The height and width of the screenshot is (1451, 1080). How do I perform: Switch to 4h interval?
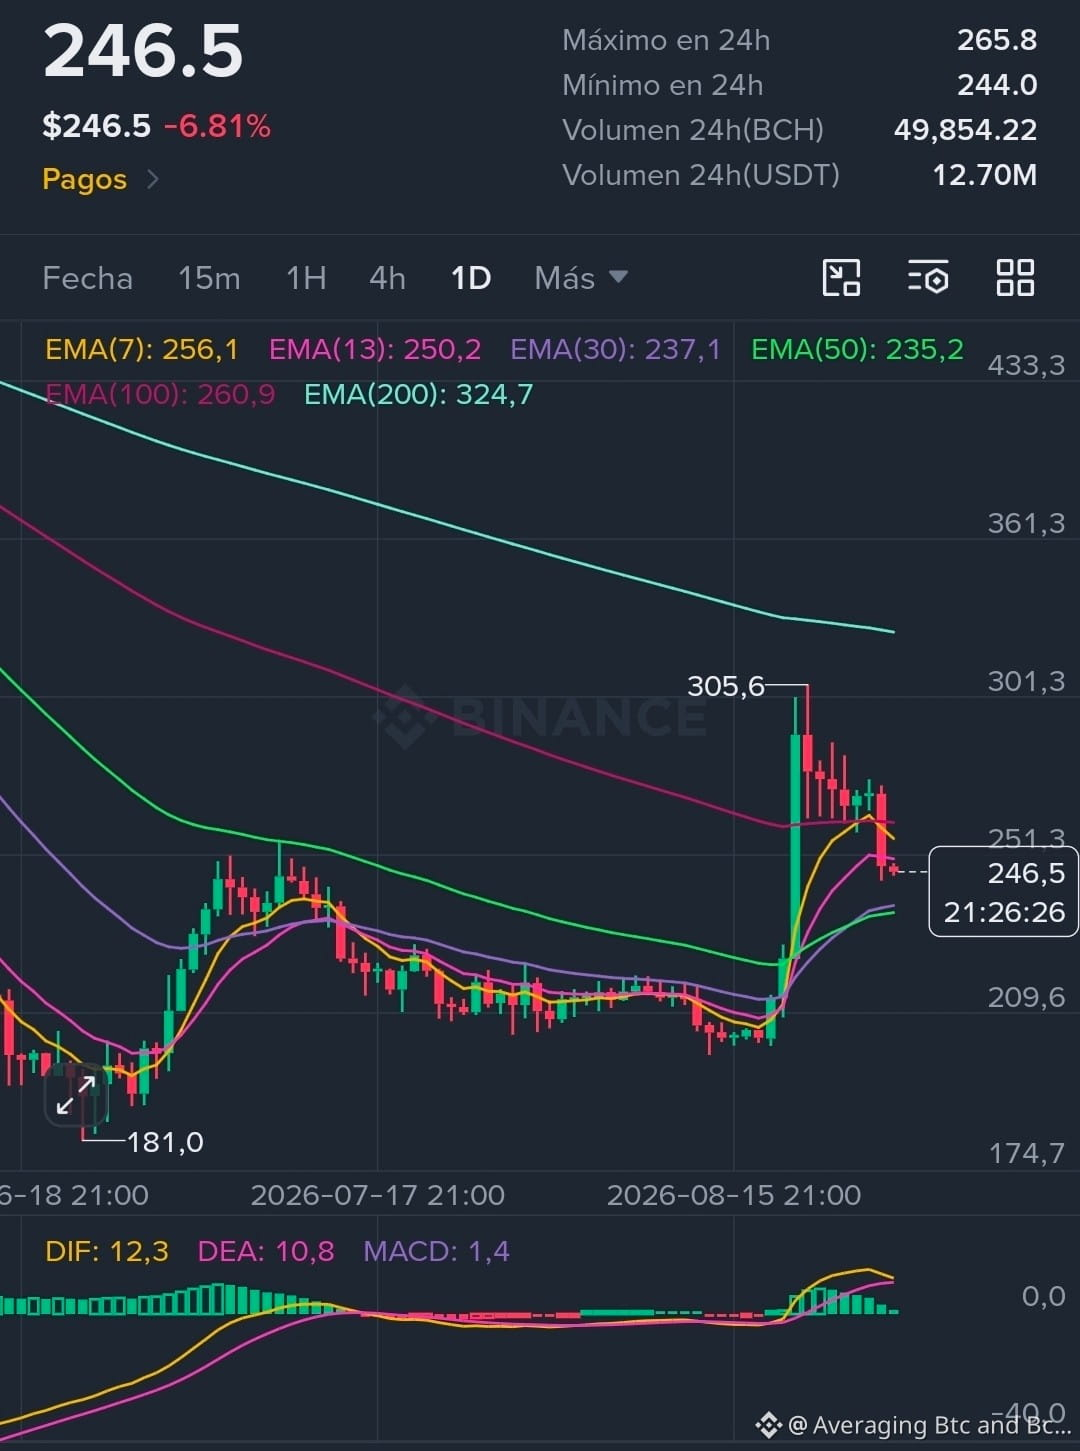[387, 278]
